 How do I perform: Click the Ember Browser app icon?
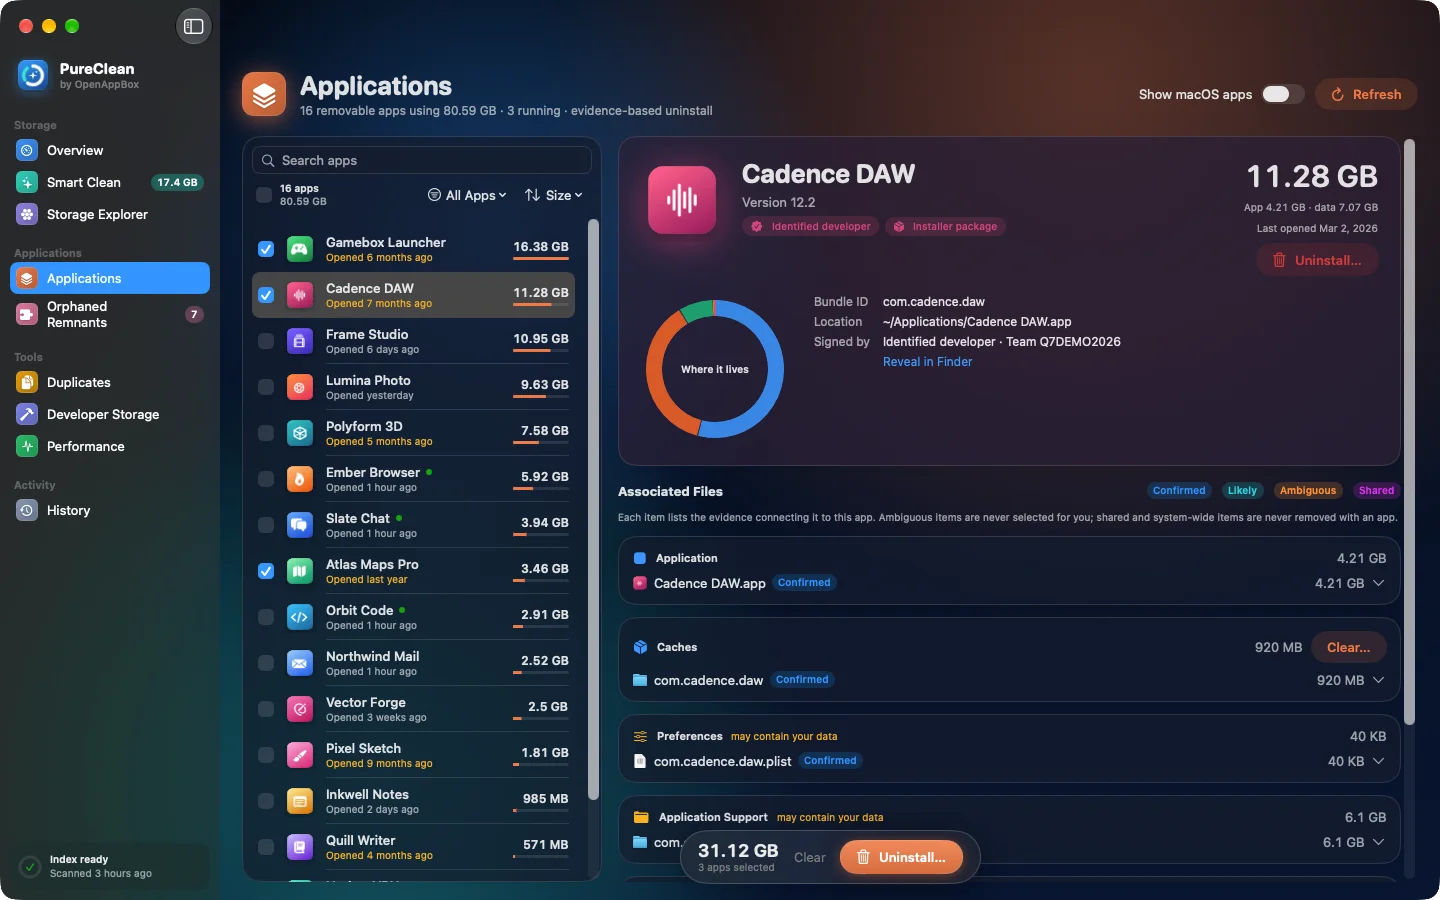[x=300, y=479]
